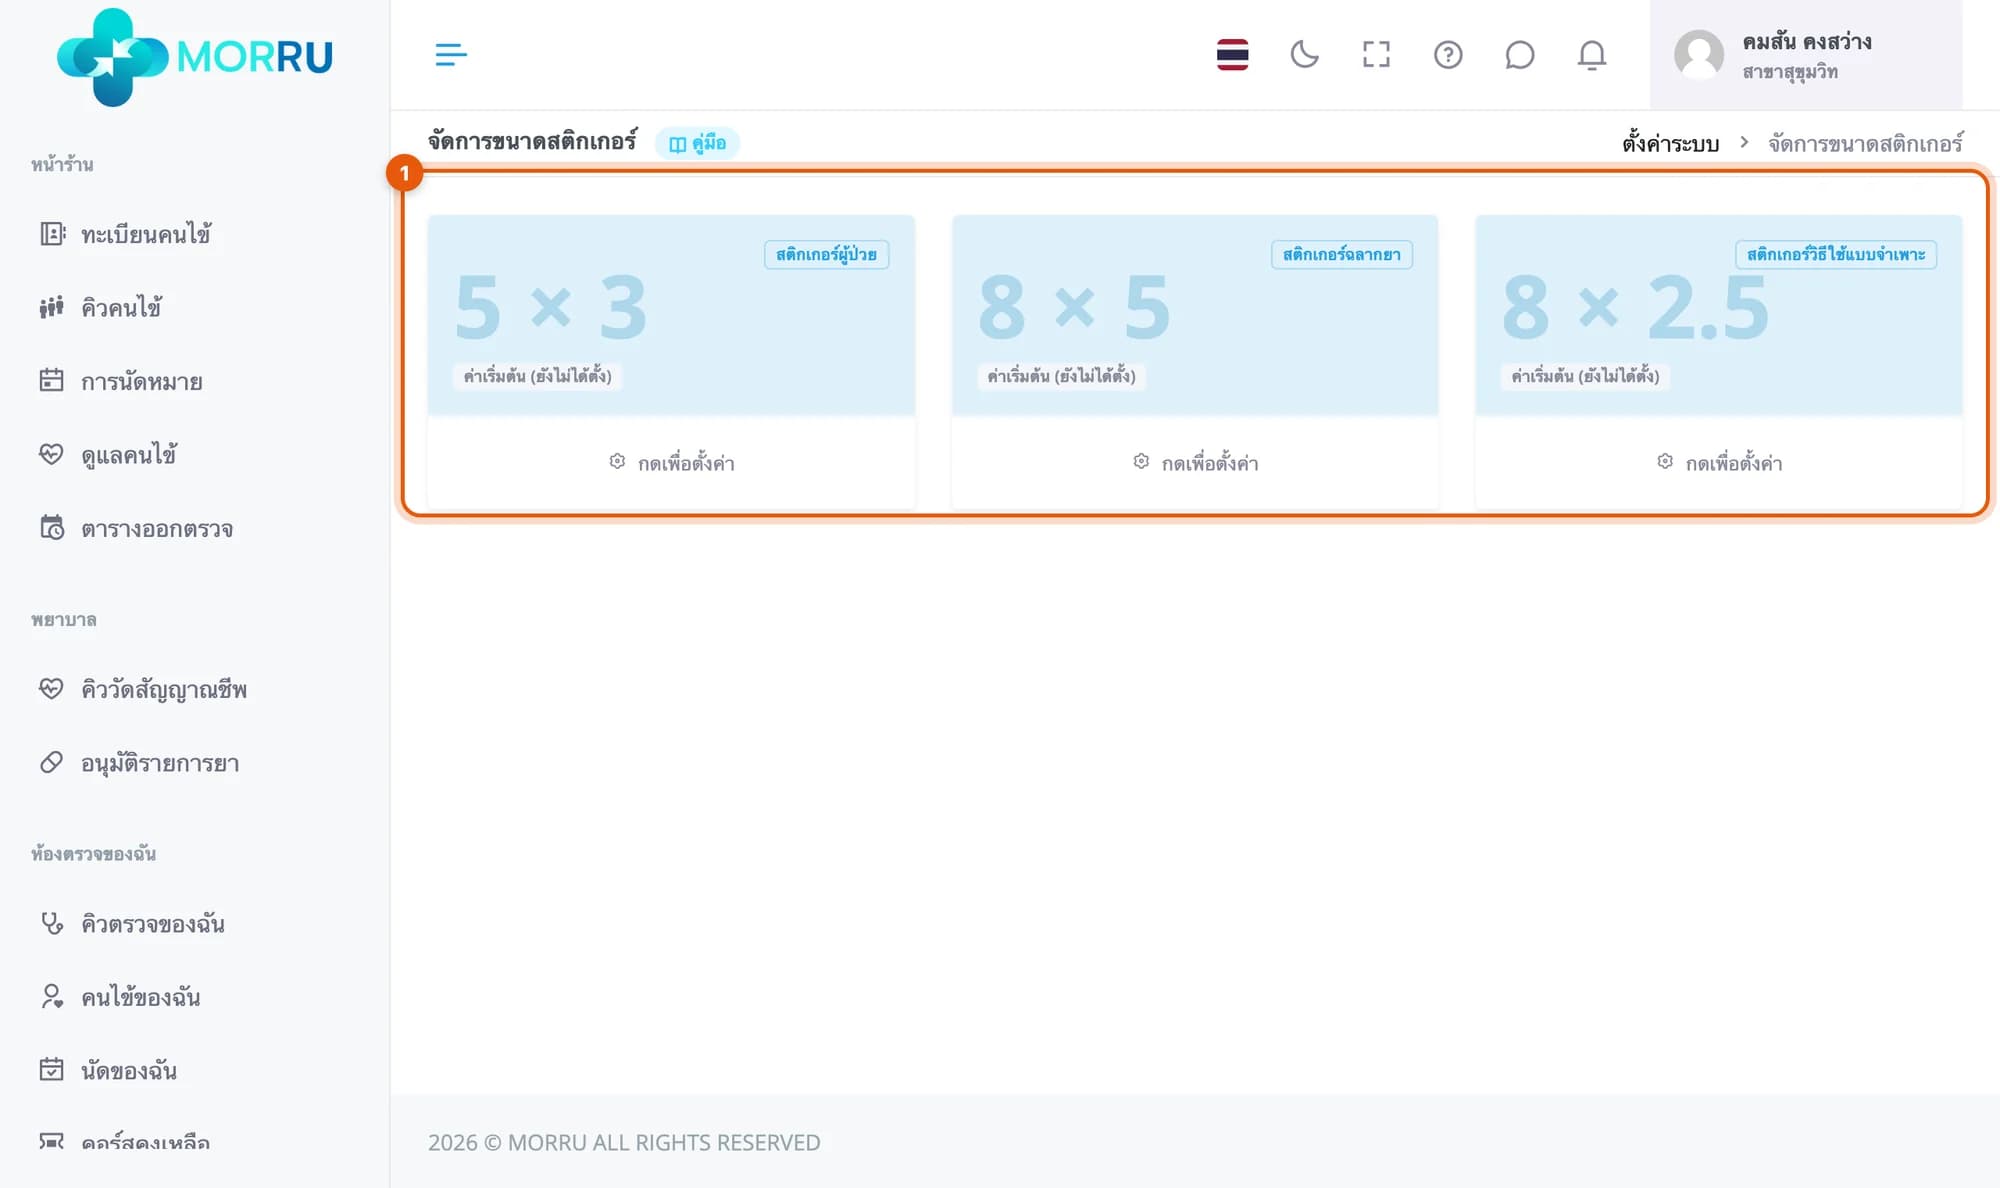Open user profile คมสัน คงสว่าง menu
Screen dimensions: 2000x1188
(1805, 55)
